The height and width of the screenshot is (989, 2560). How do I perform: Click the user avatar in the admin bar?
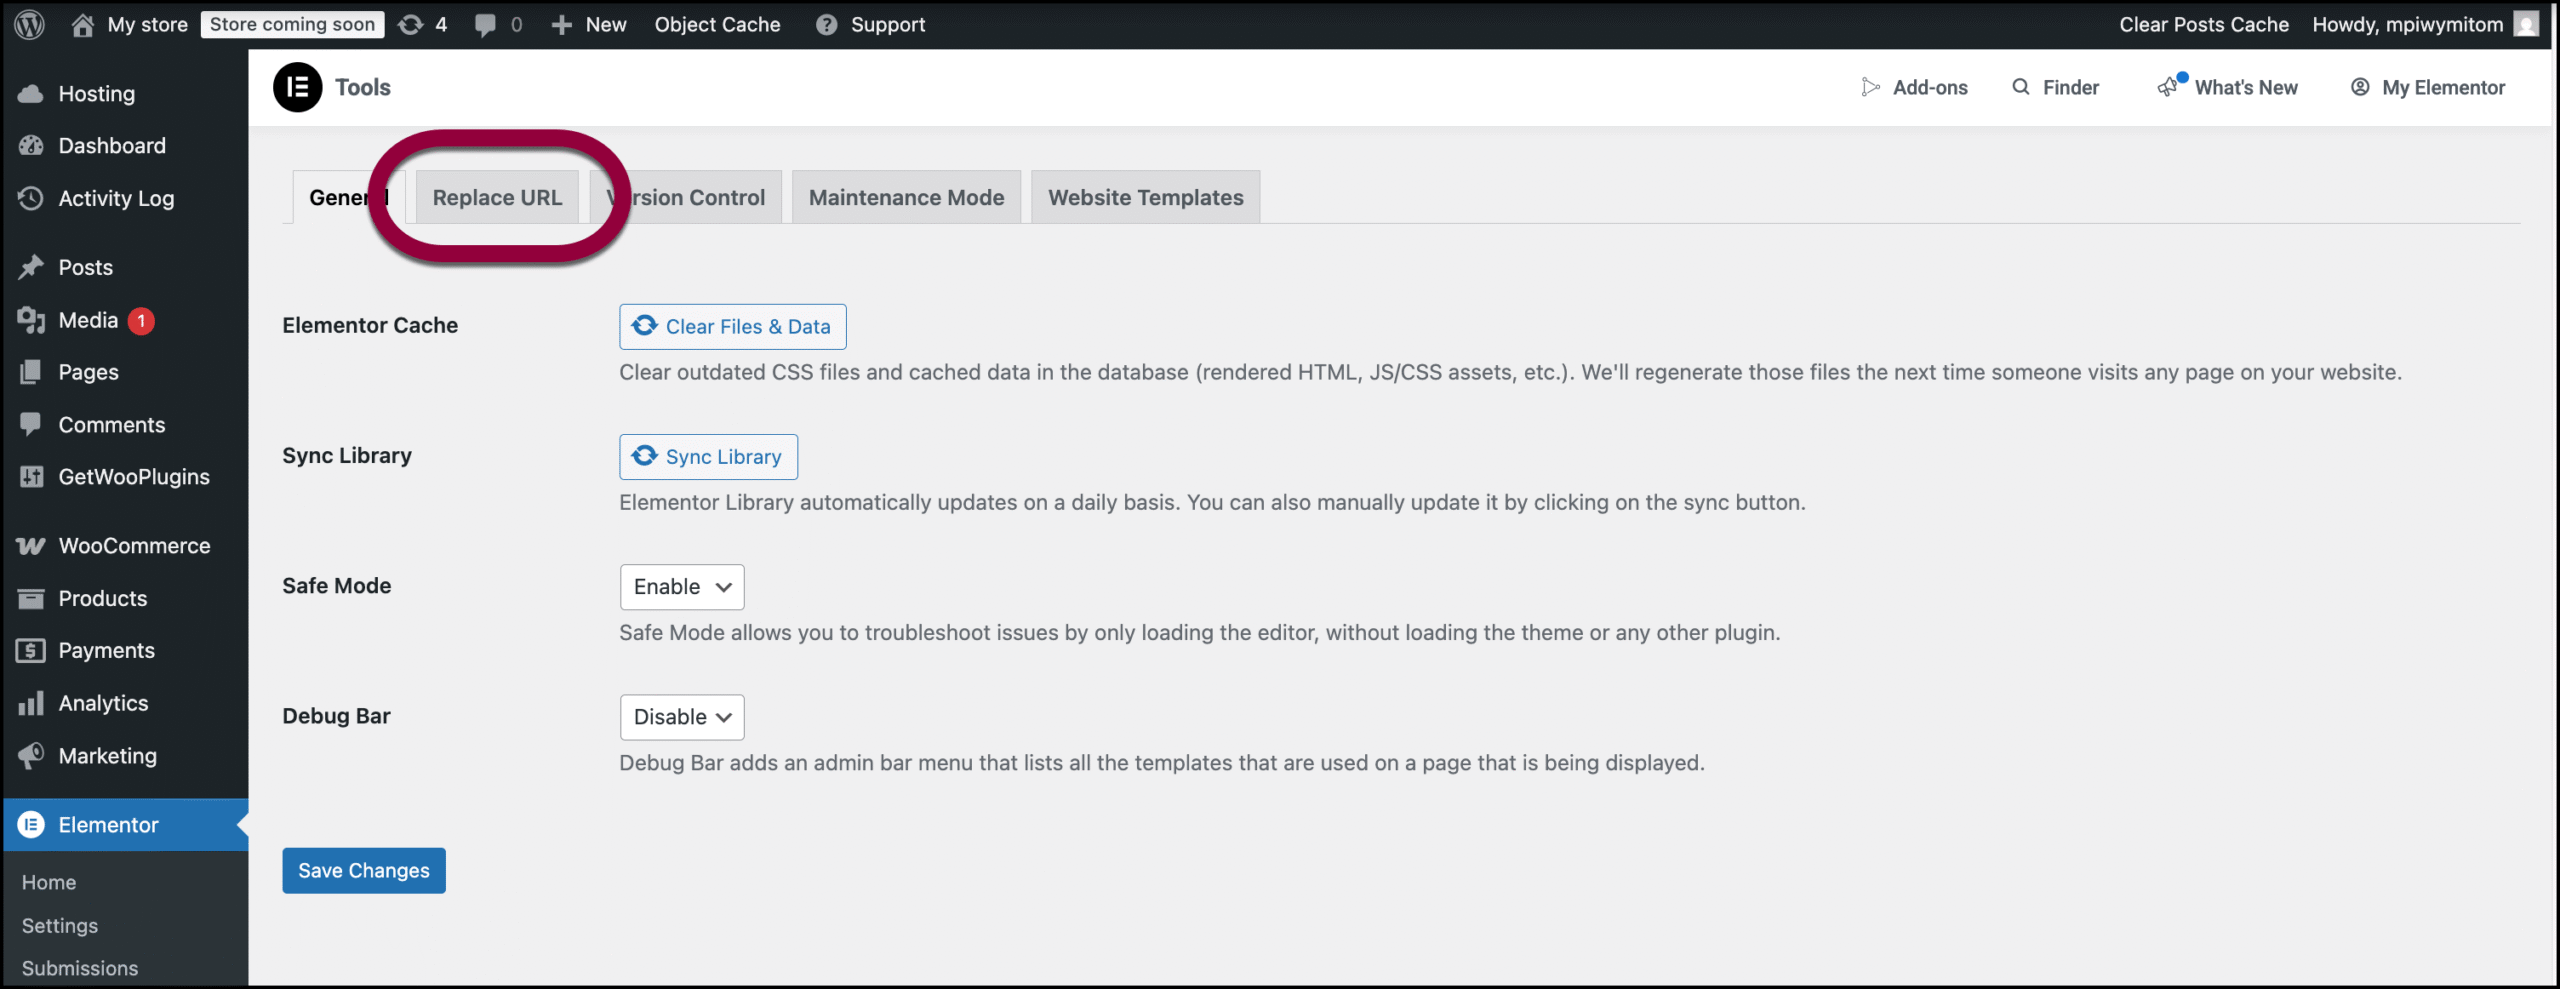pyautogui.click(x=2526, y=24)
